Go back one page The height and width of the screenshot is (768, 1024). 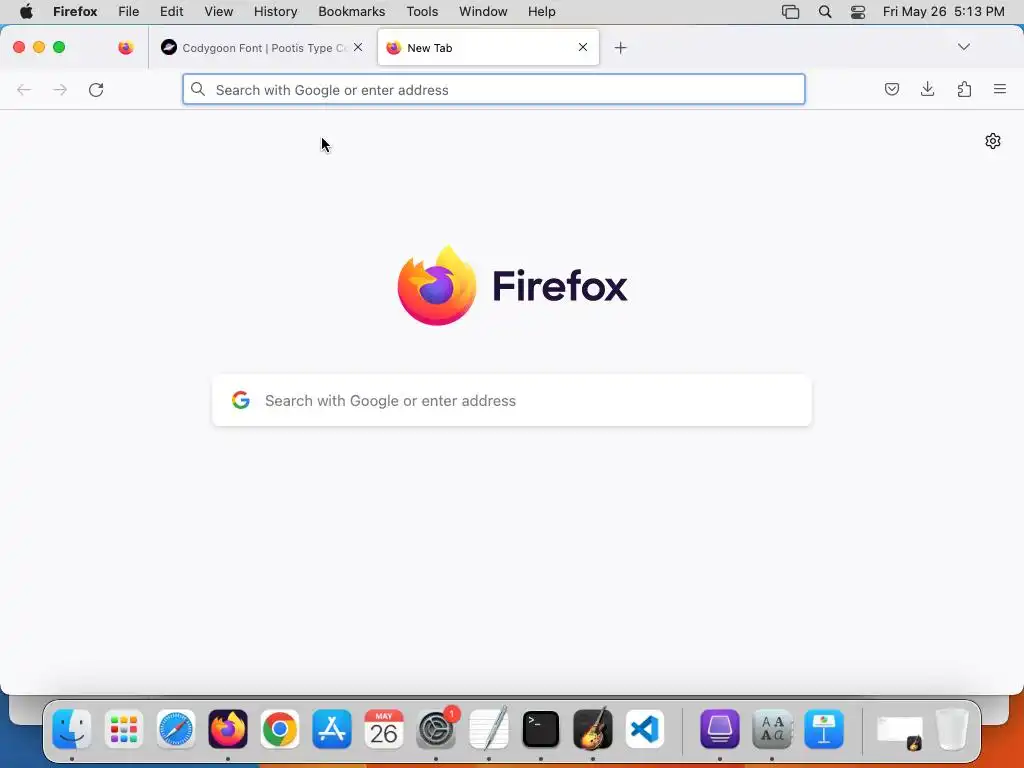24,89
